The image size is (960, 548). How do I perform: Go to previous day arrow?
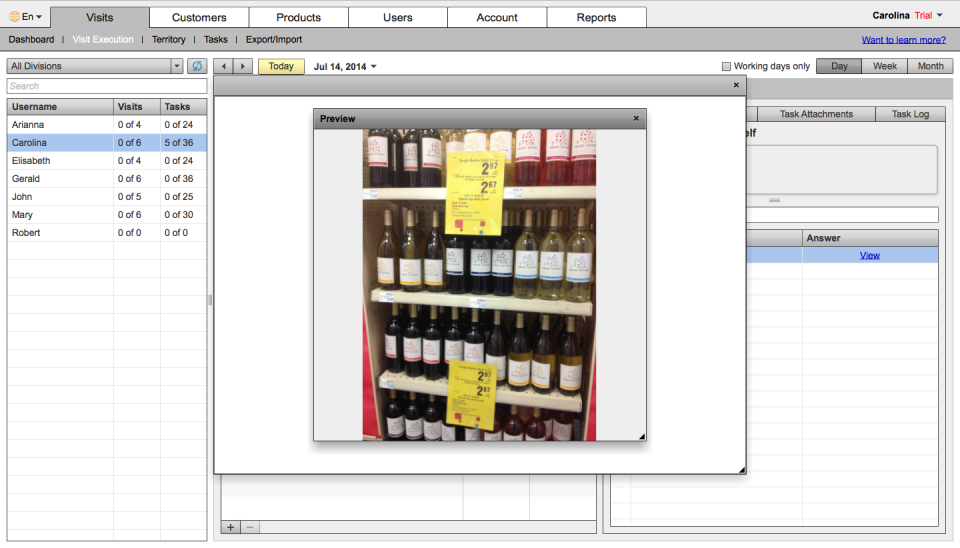pyautogui.click(x=223, y=66)
